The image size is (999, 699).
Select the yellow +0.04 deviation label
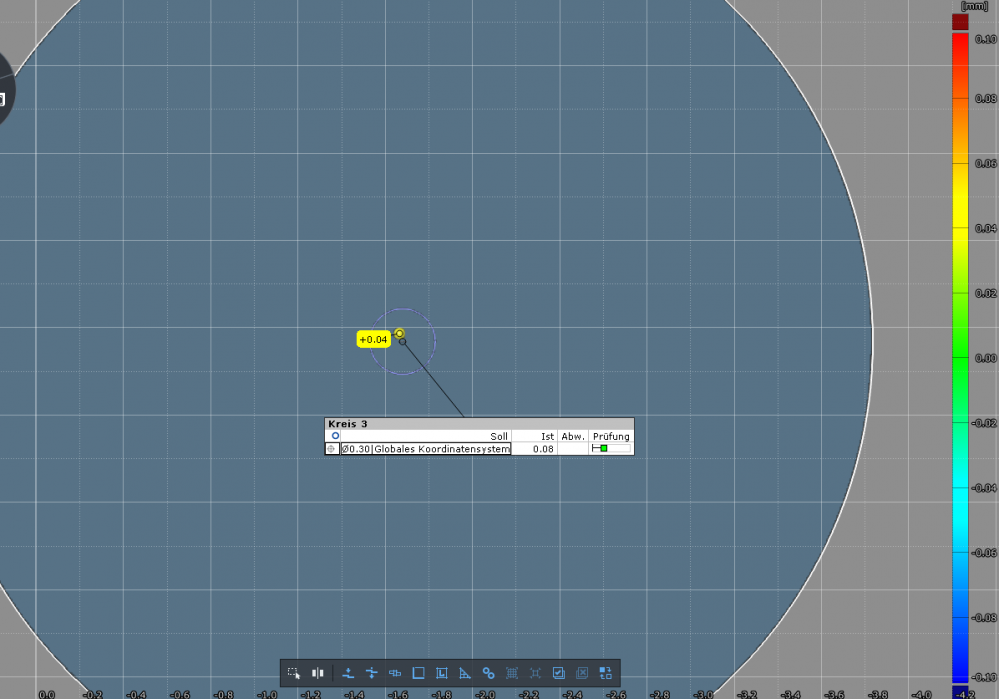[373, 340]
